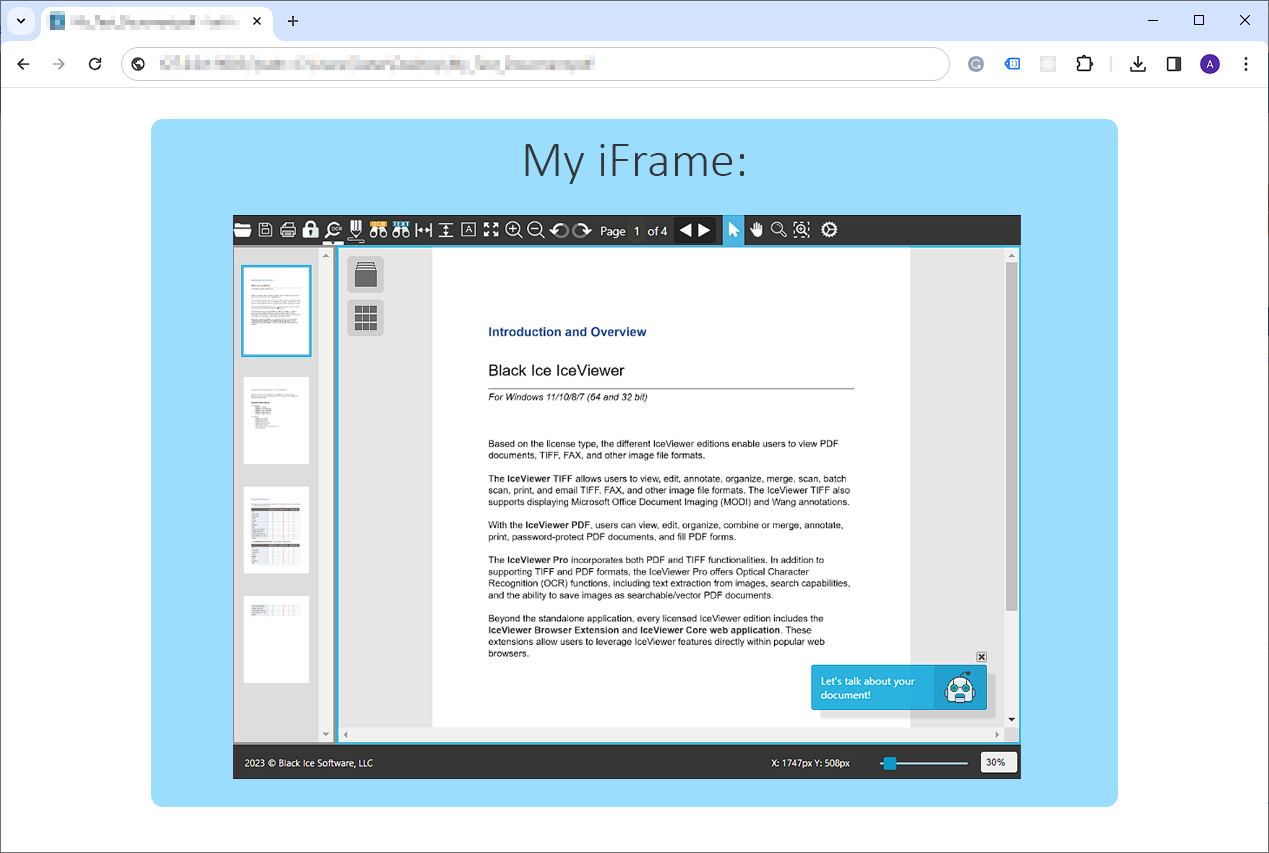Click the 'My iFrame:' heading
Image resolution: width=1269 pixels, height=853 pixels.
(x=634, y=160)
